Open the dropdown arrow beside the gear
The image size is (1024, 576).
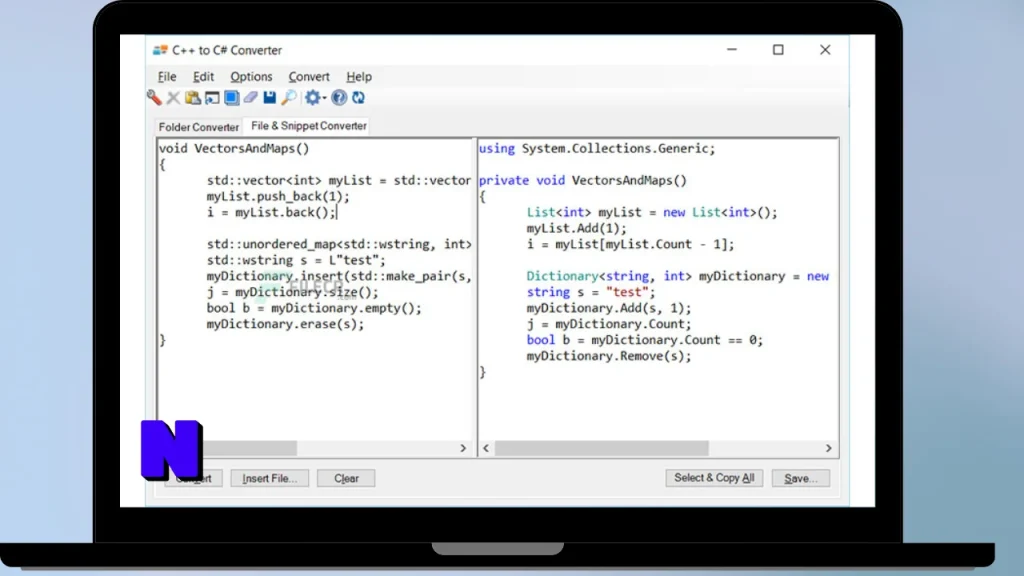tap(325, 98)
